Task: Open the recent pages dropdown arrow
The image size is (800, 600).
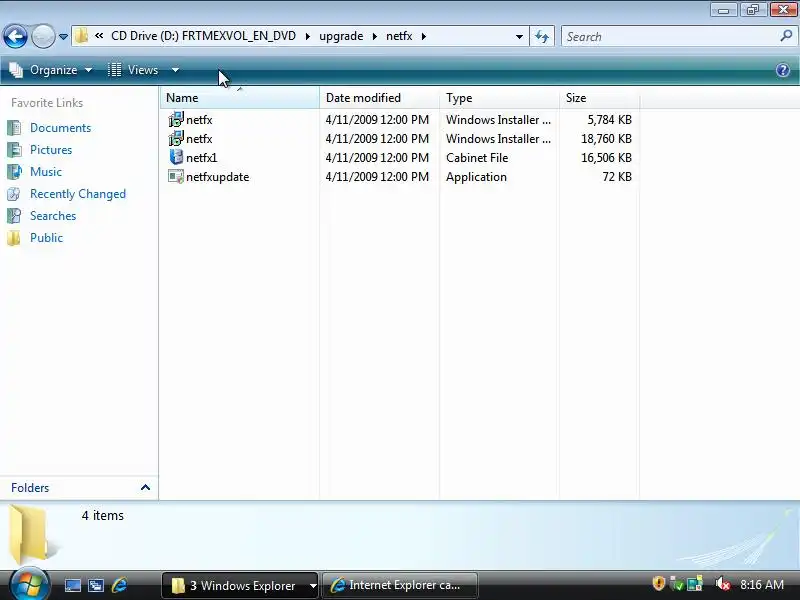Action: pyautogui.click(x=63, y=37)
